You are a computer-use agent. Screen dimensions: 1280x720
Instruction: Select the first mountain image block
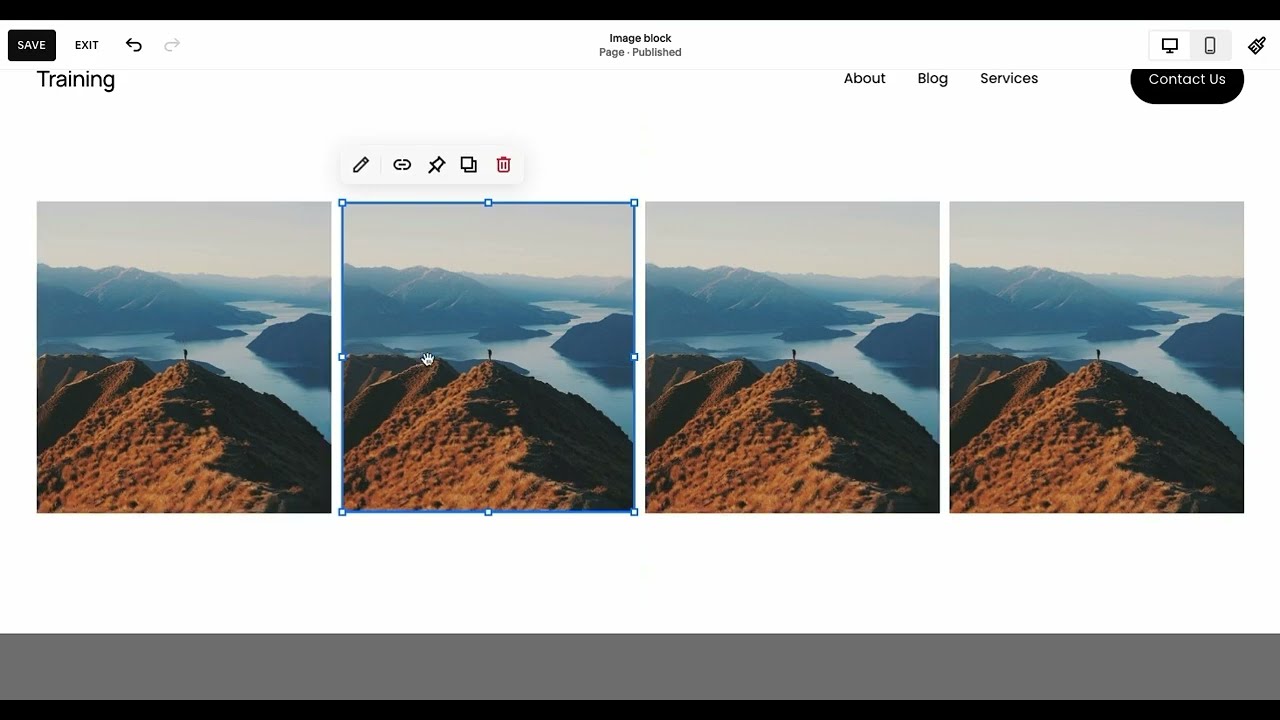(184, 357)
